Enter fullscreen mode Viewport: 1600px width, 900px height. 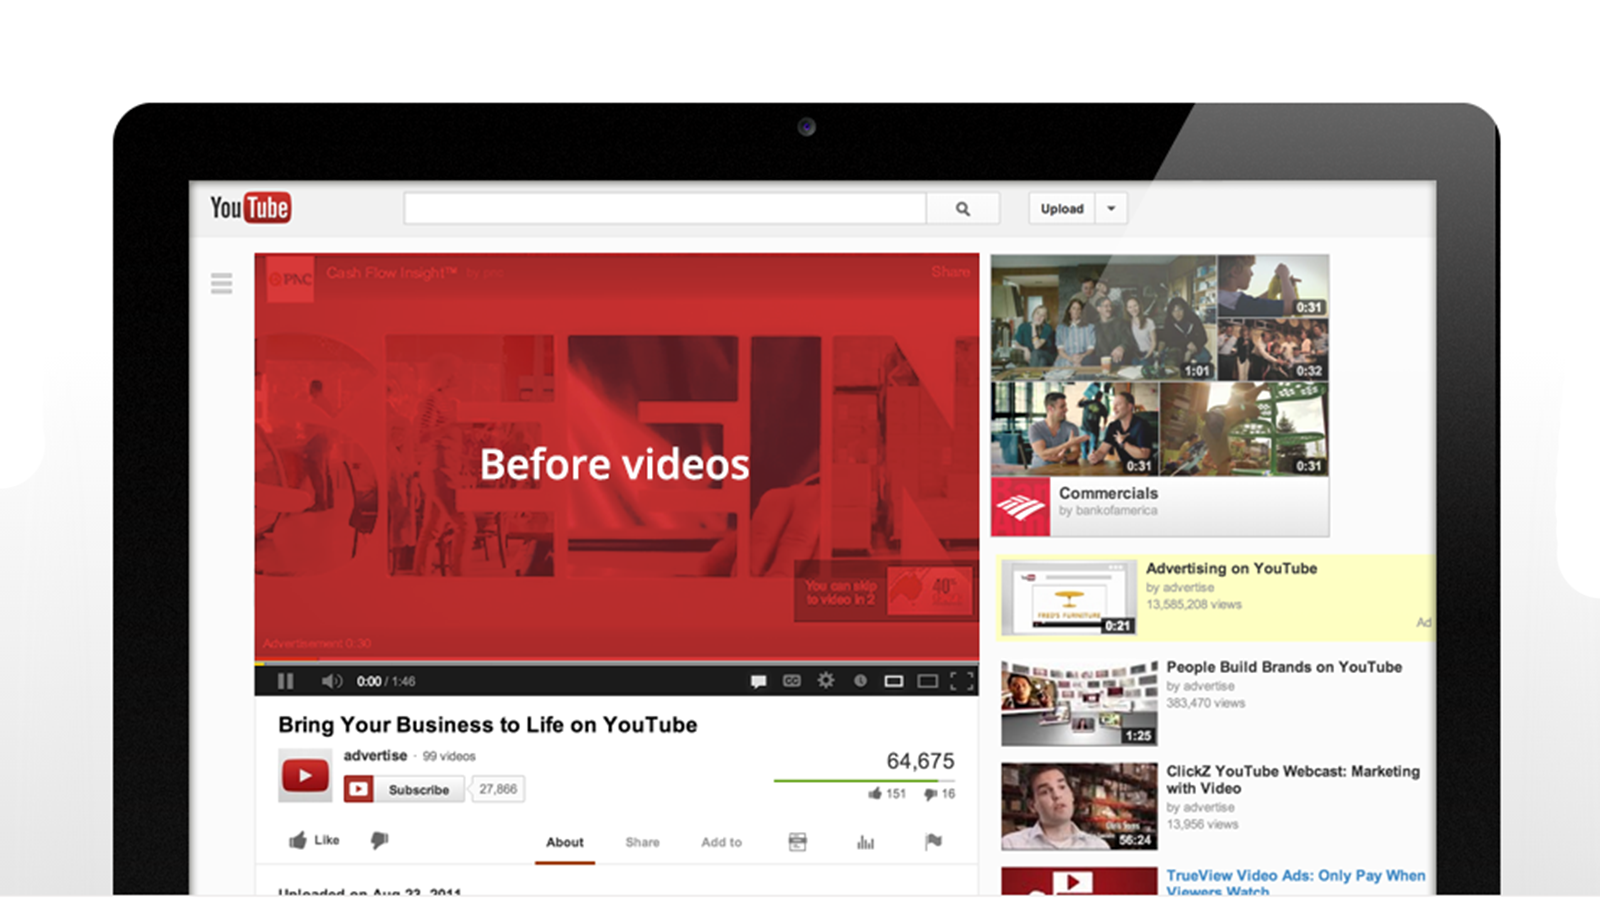pos(962,681)
